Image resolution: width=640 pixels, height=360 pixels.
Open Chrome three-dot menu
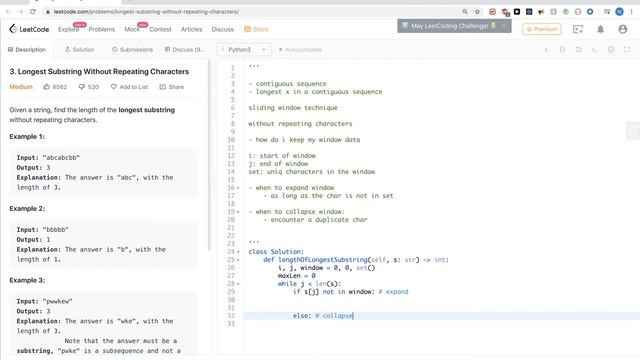632,12
